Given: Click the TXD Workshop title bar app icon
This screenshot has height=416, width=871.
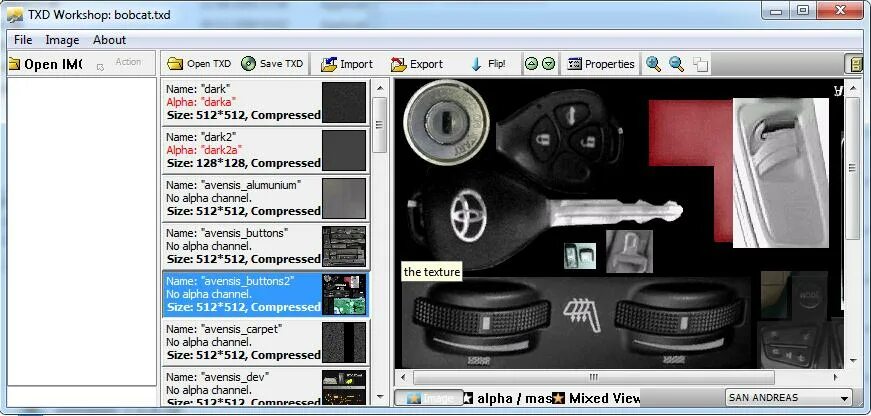Looking at the screenshot, I should click(15, 14).
